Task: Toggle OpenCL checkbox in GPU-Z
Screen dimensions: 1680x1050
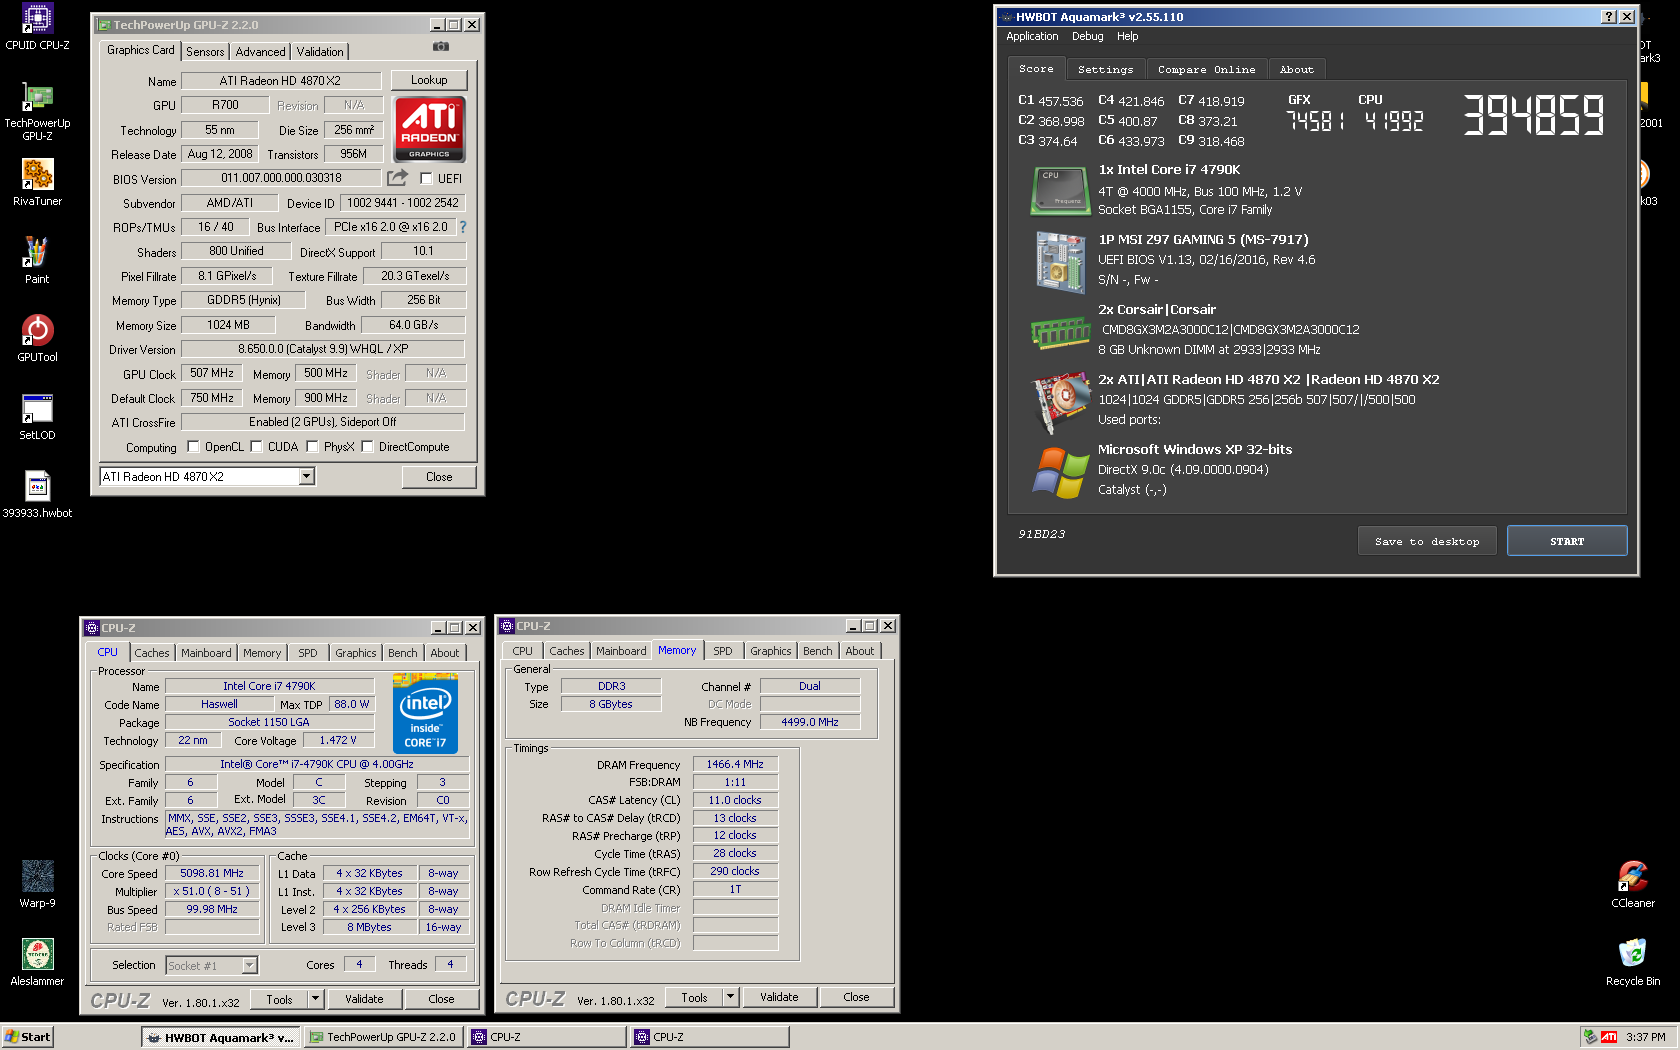Action: (194, 447)
